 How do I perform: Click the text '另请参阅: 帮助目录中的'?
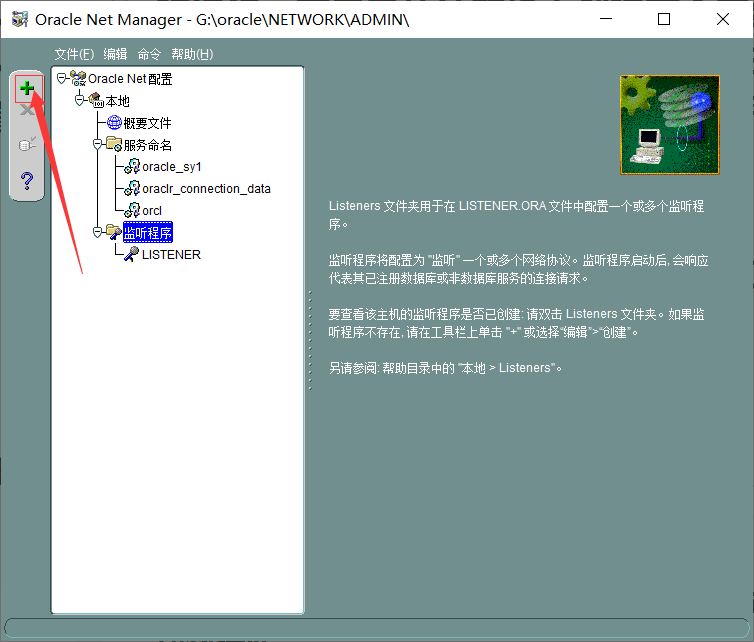click(x=392, y=368)
